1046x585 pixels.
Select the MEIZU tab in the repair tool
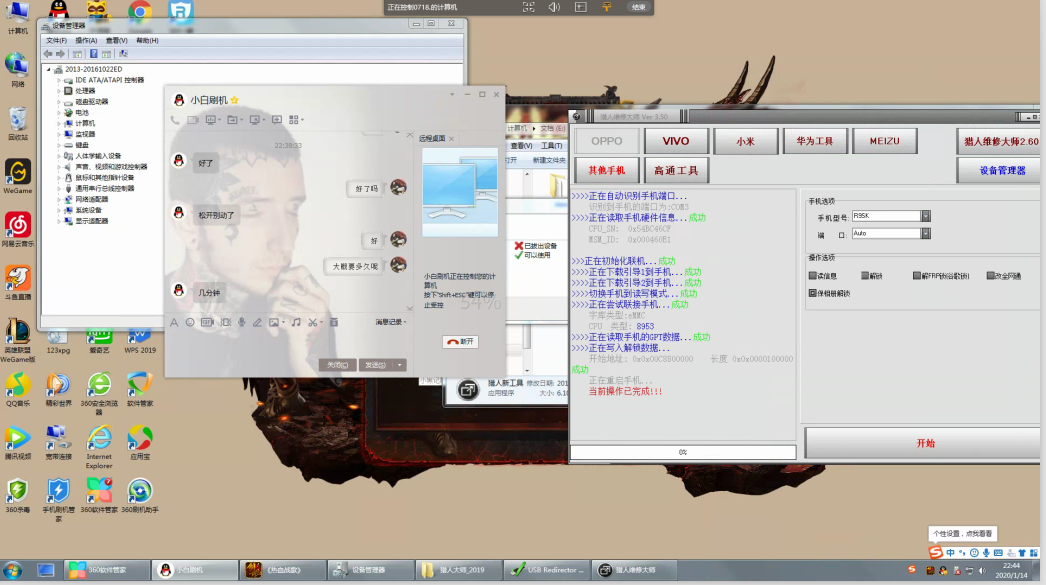point(885,141)
